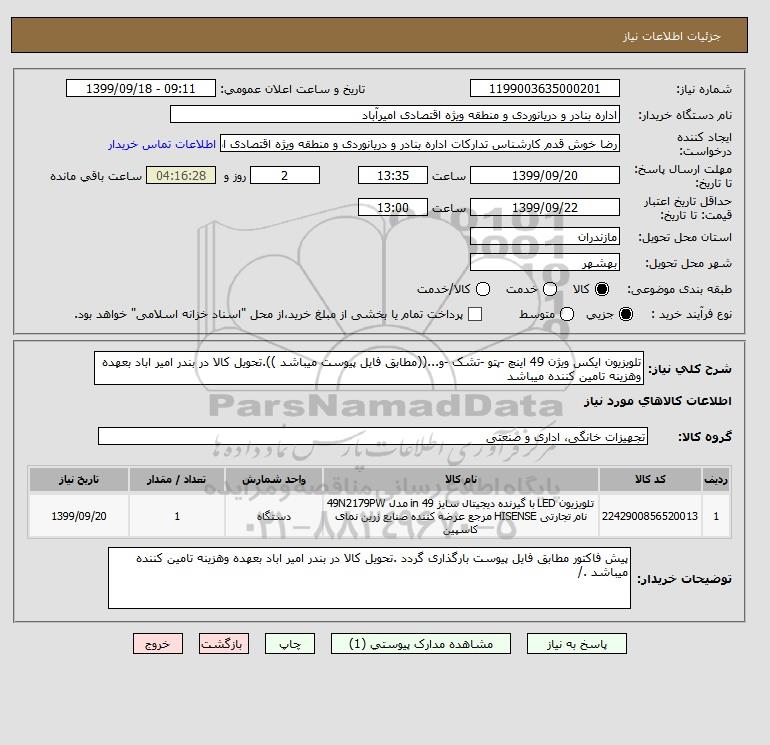
Task: Click the need date cell 1399/09/20 in table
Action: click(79, 516)
